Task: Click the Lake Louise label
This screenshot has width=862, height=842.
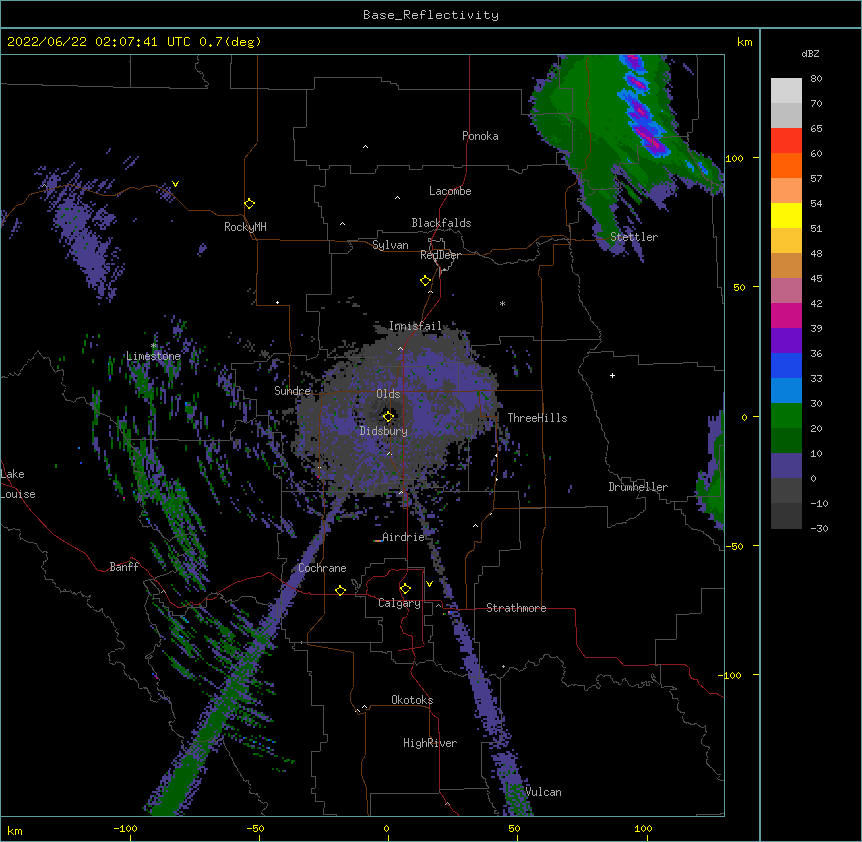Action: point(18,484)
